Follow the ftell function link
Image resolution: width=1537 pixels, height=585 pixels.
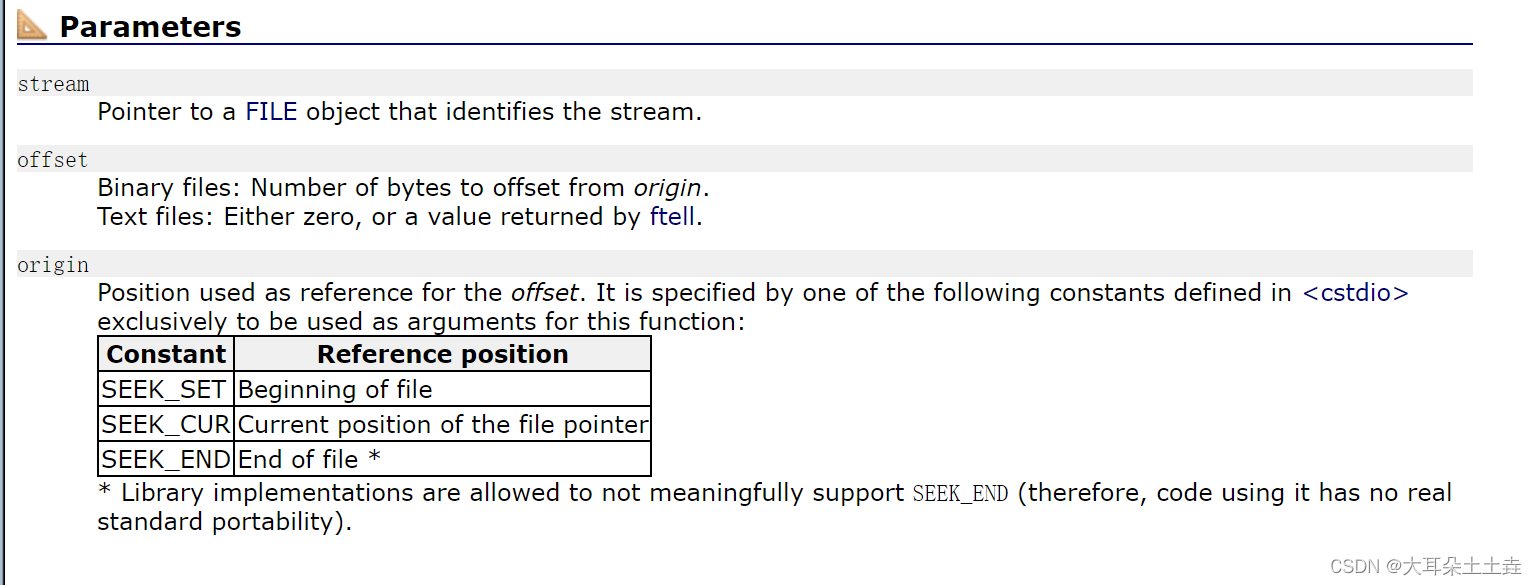click(x=672, y=217)
